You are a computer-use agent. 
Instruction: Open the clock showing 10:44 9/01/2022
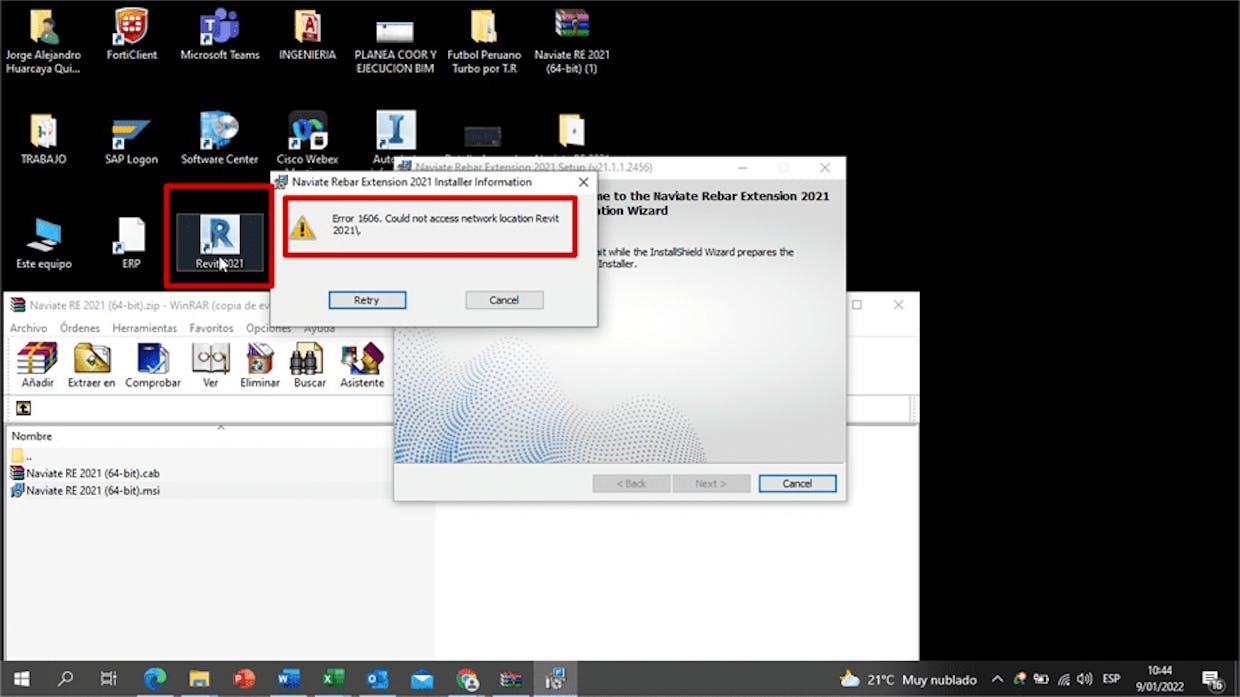coord(1160,679)
